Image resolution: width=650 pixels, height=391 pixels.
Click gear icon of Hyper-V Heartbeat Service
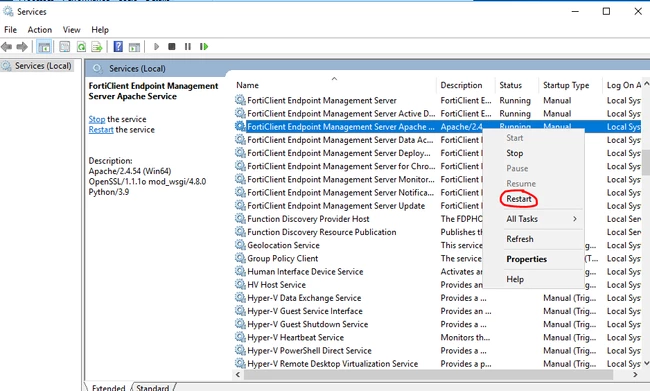[x=240, y=337]
